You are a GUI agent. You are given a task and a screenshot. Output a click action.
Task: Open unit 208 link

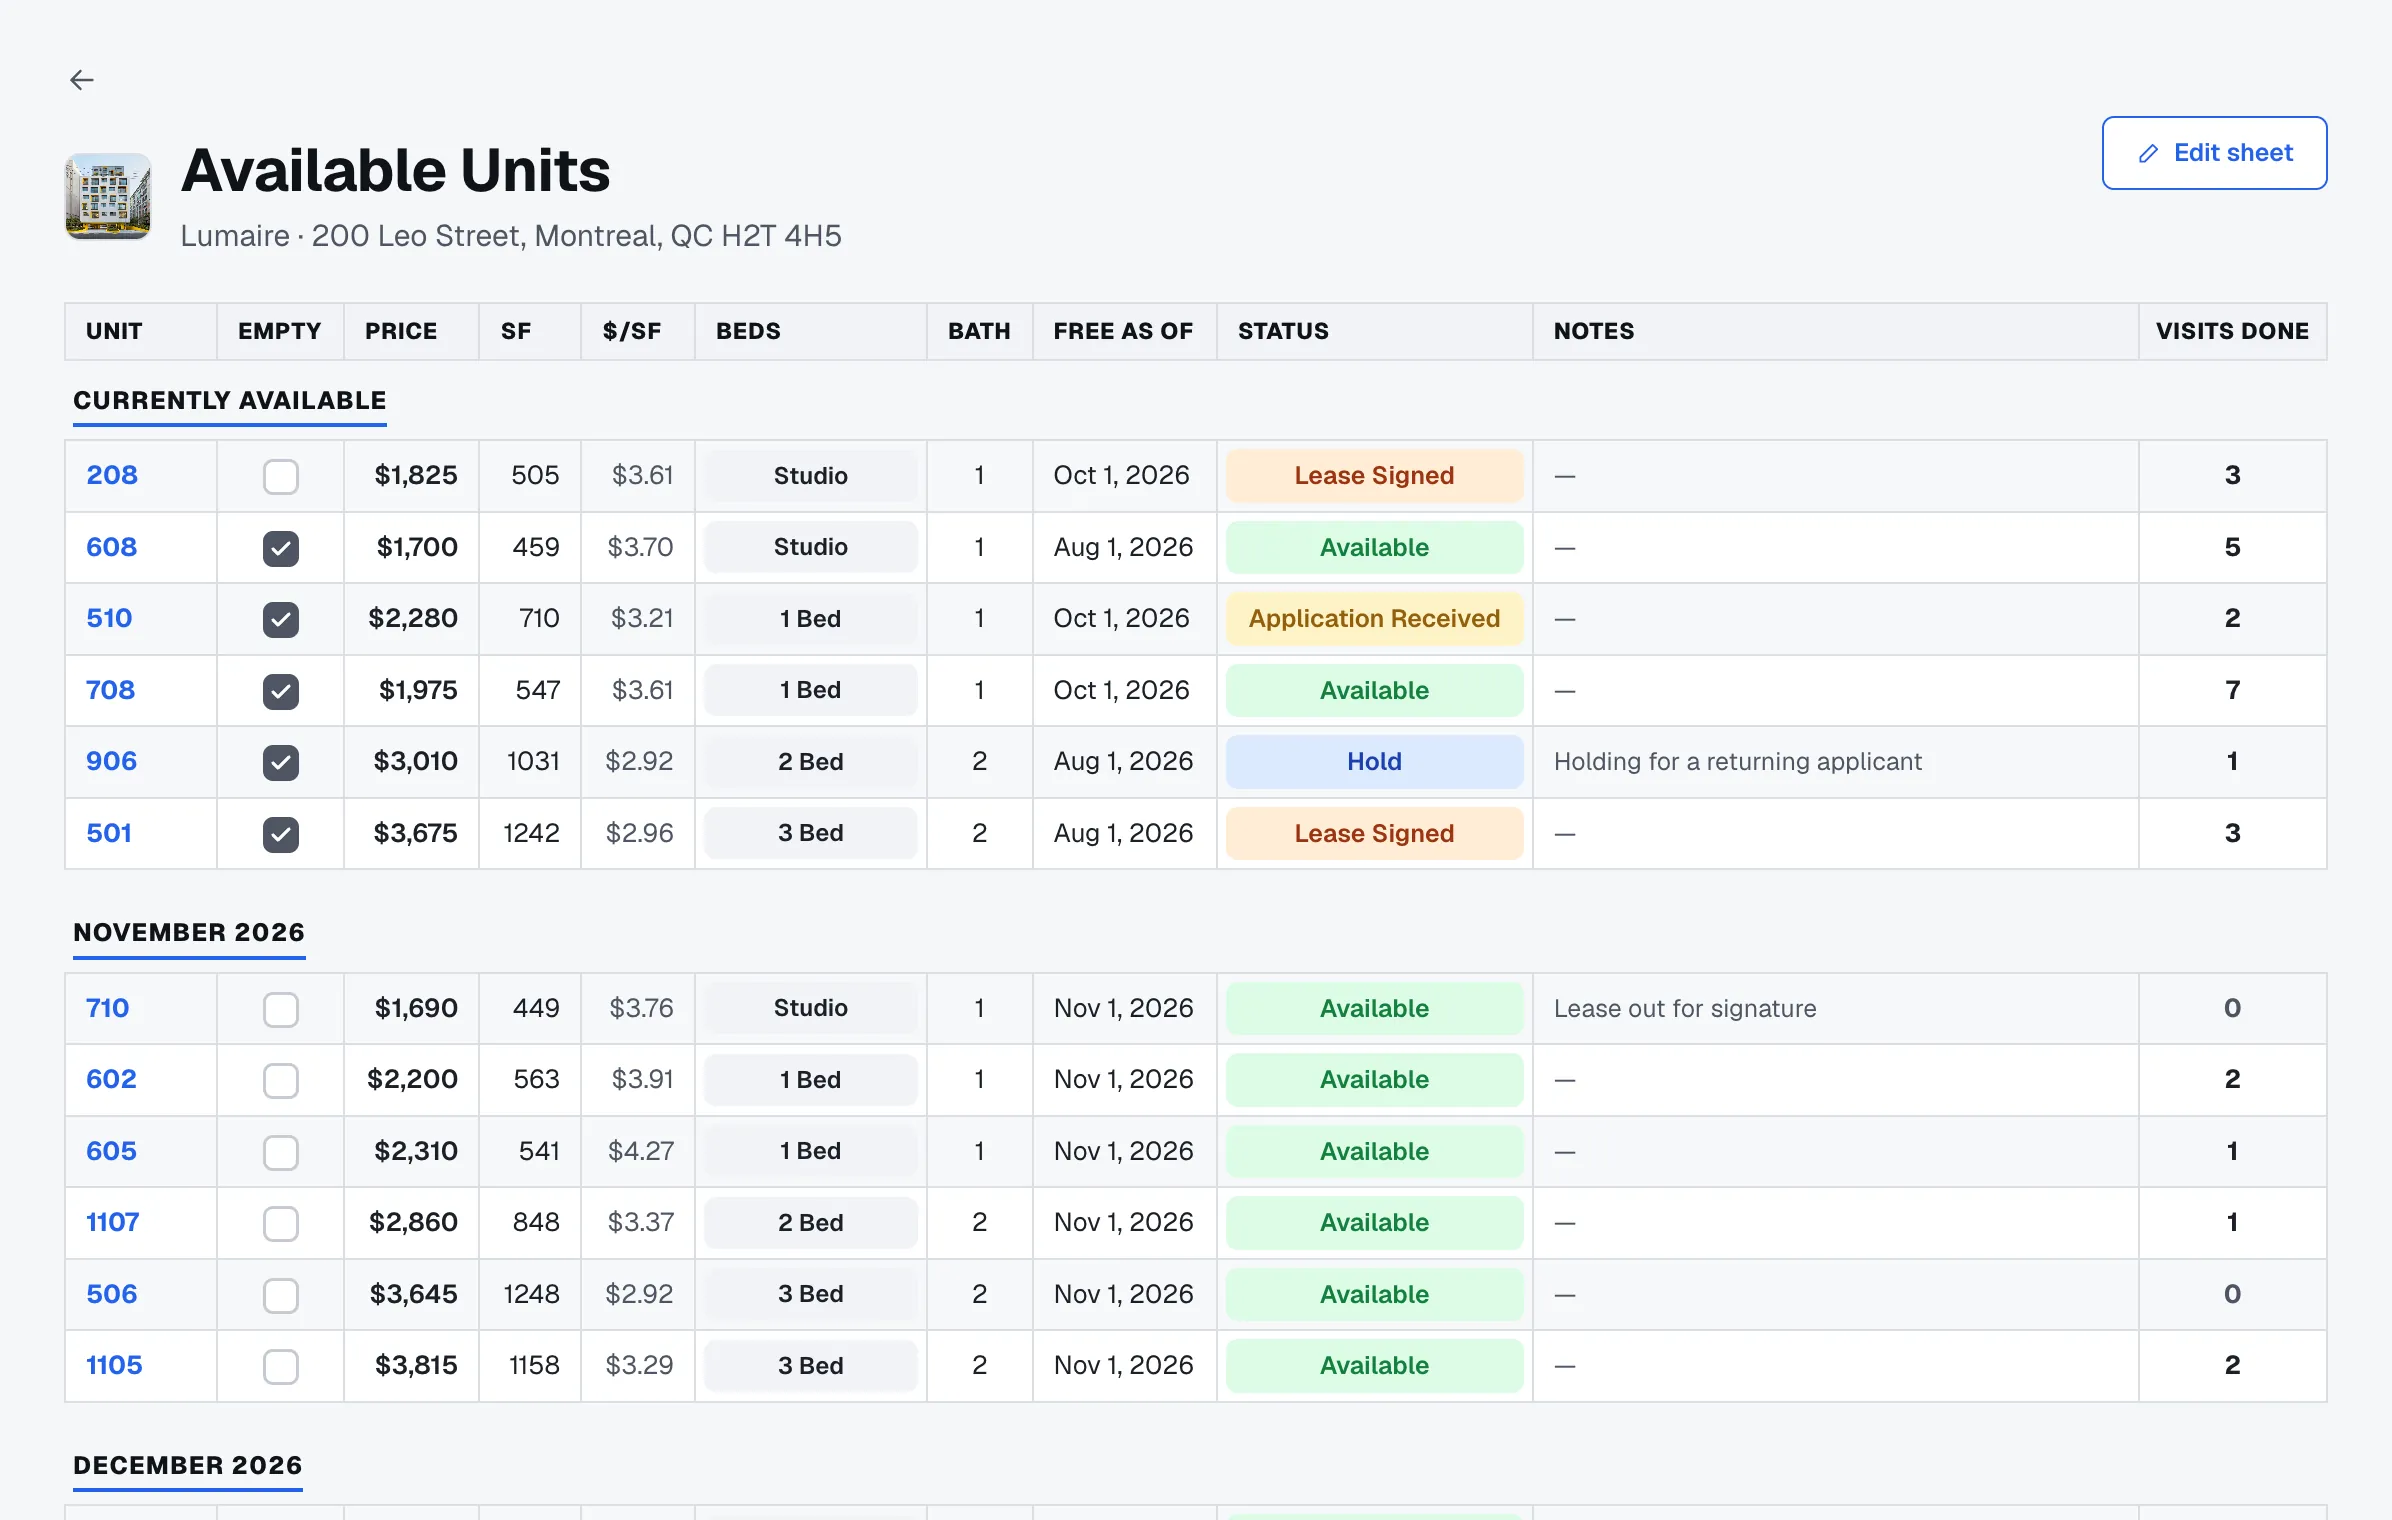click(x=112, y=475)
